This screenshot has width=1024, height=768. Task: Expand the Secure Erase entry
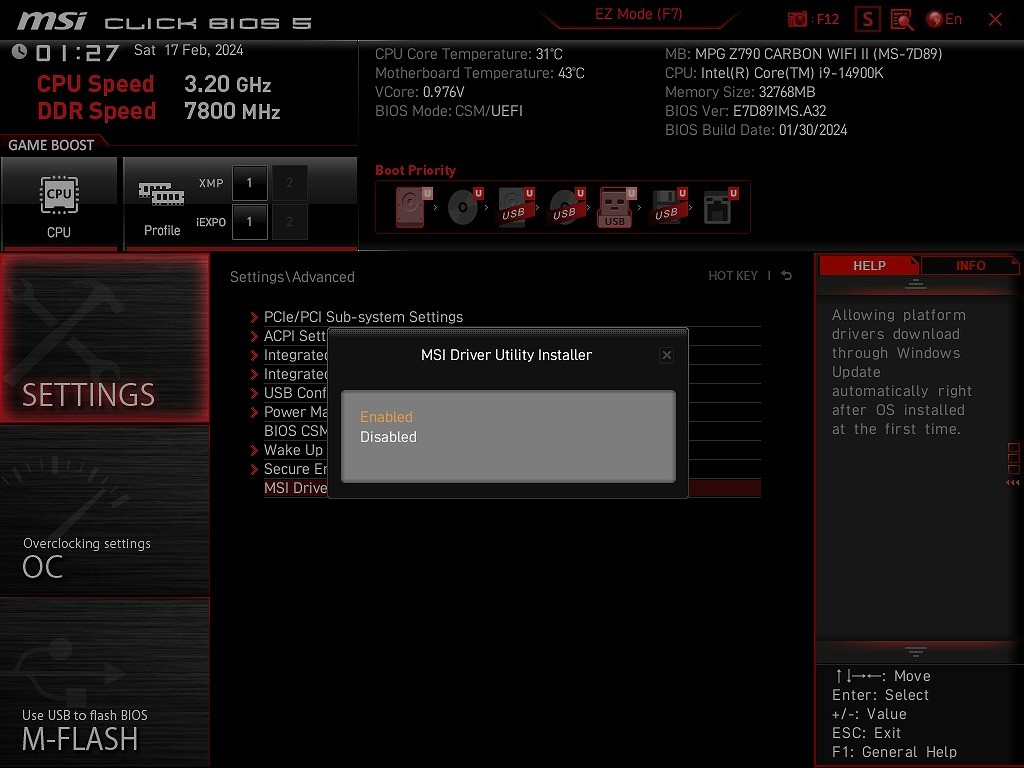288,469
